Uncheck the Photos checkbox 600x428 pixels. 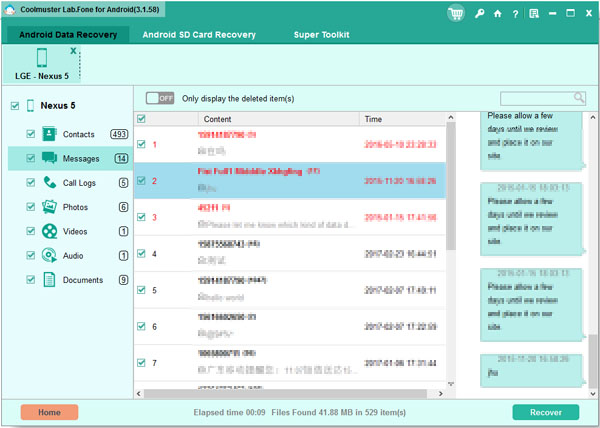pyautogui.click(x=31, y=207)
